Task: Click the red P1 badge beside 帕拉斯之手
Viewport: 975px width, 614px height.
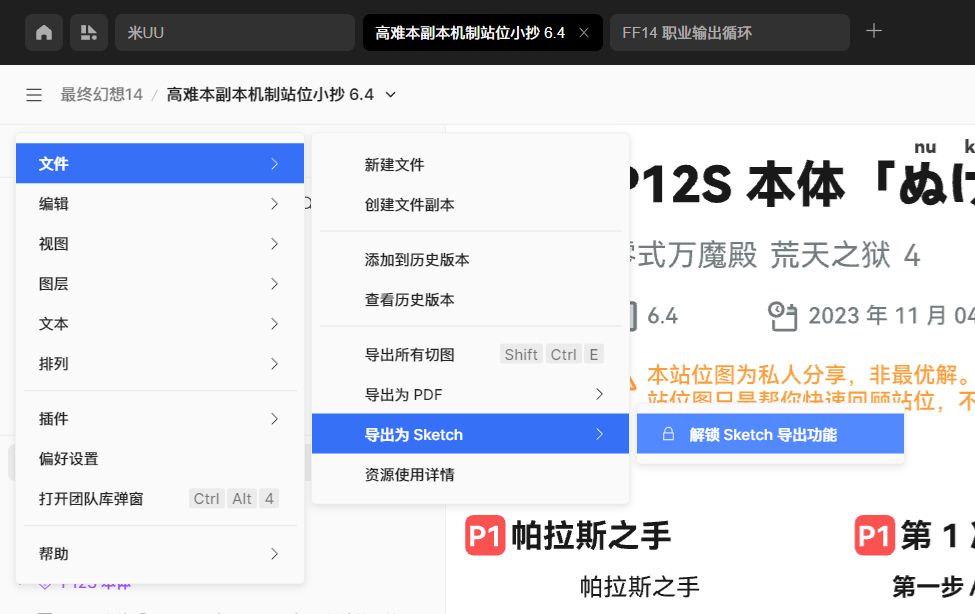Action: click(485, 535)
